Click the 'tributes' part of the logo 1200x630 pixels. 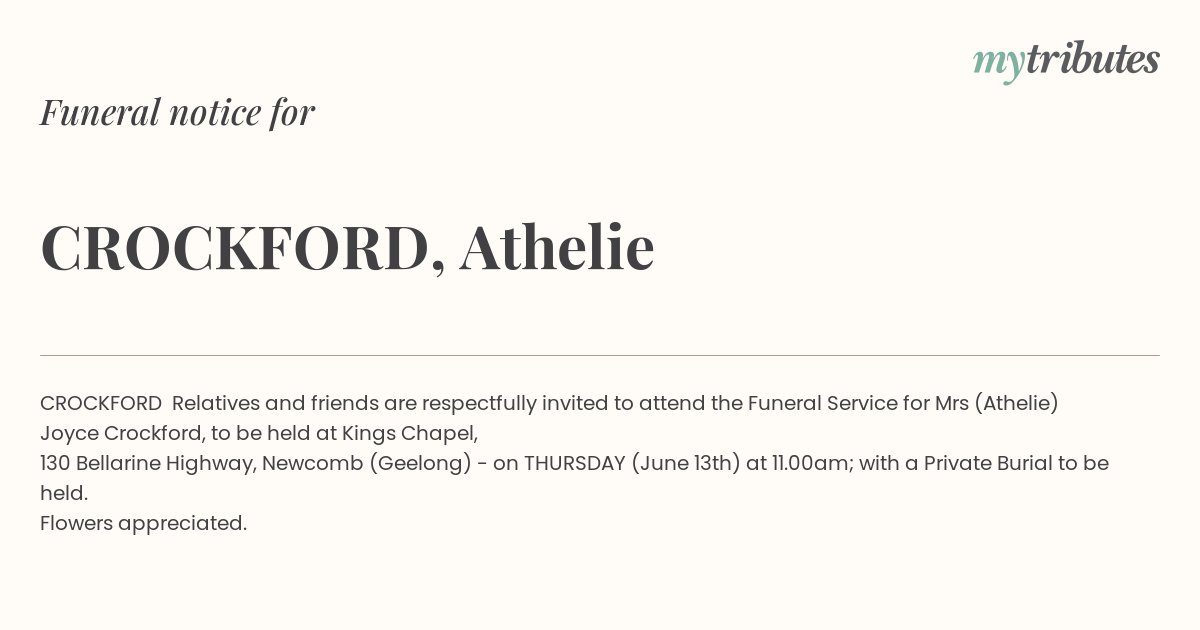tap(1092, 59)
